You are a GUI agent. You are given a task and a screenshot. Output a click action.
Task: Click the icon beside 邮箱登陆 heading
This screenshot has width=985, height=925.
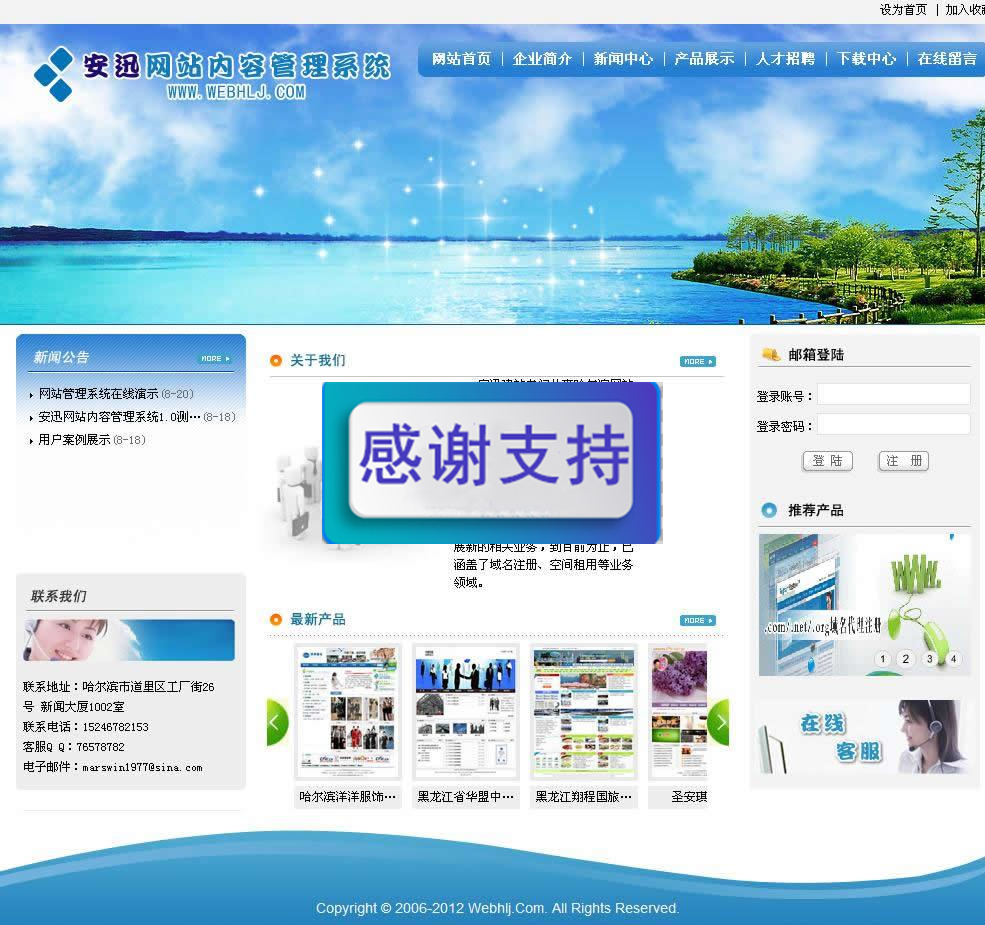tap(770, 354)
